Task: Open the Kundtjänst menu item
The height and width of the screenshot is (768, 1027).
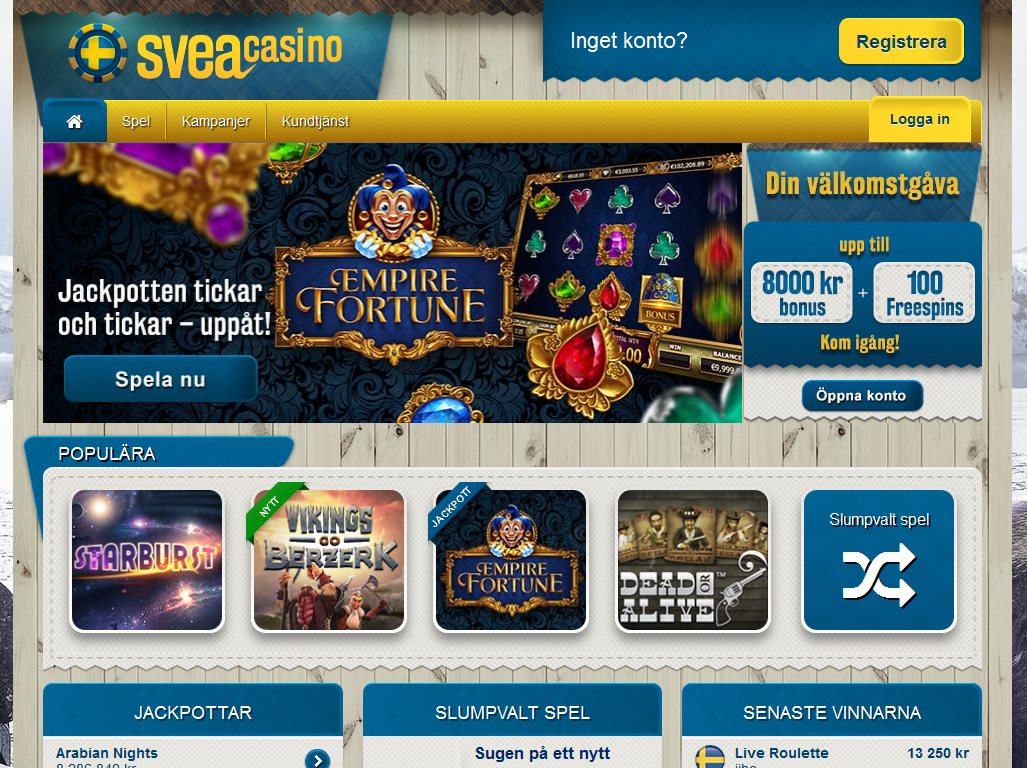Action: (x=315, y=121)
